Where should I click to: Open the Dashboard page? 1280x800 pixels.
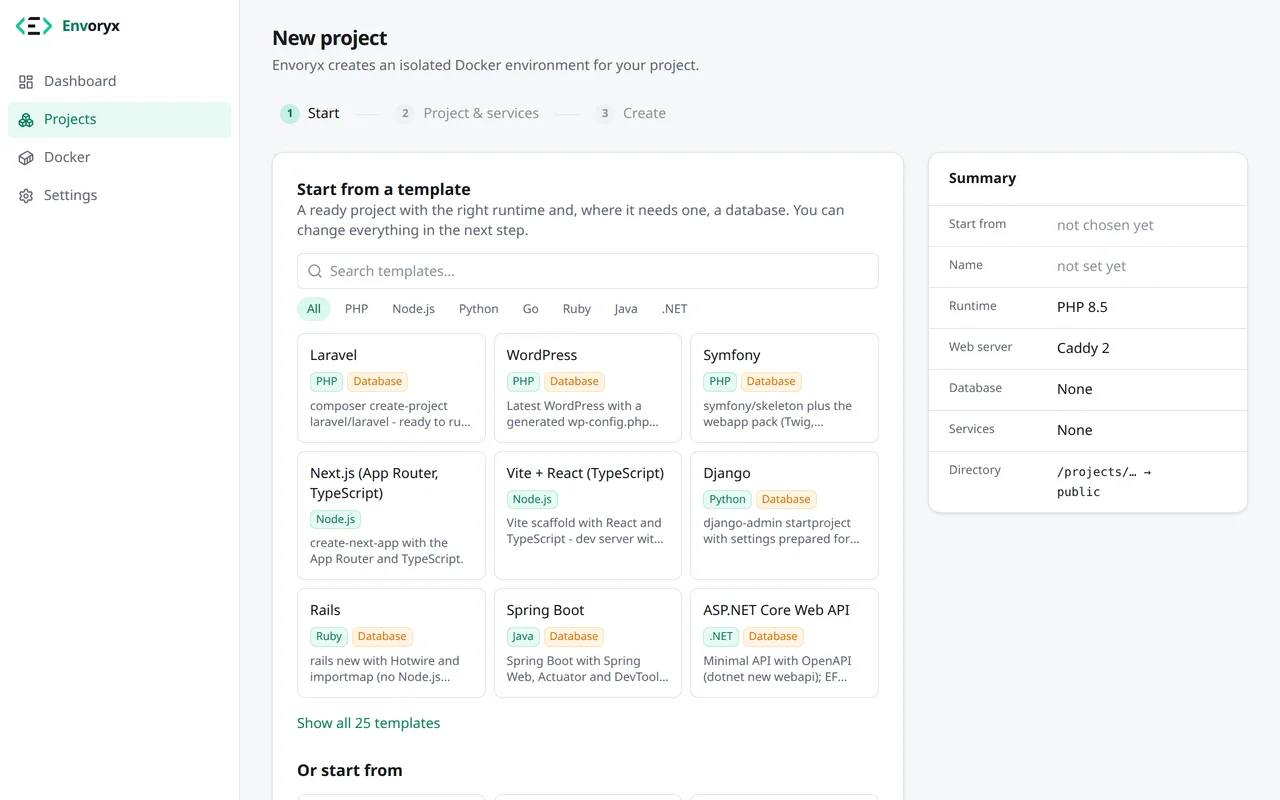(119, 81)
